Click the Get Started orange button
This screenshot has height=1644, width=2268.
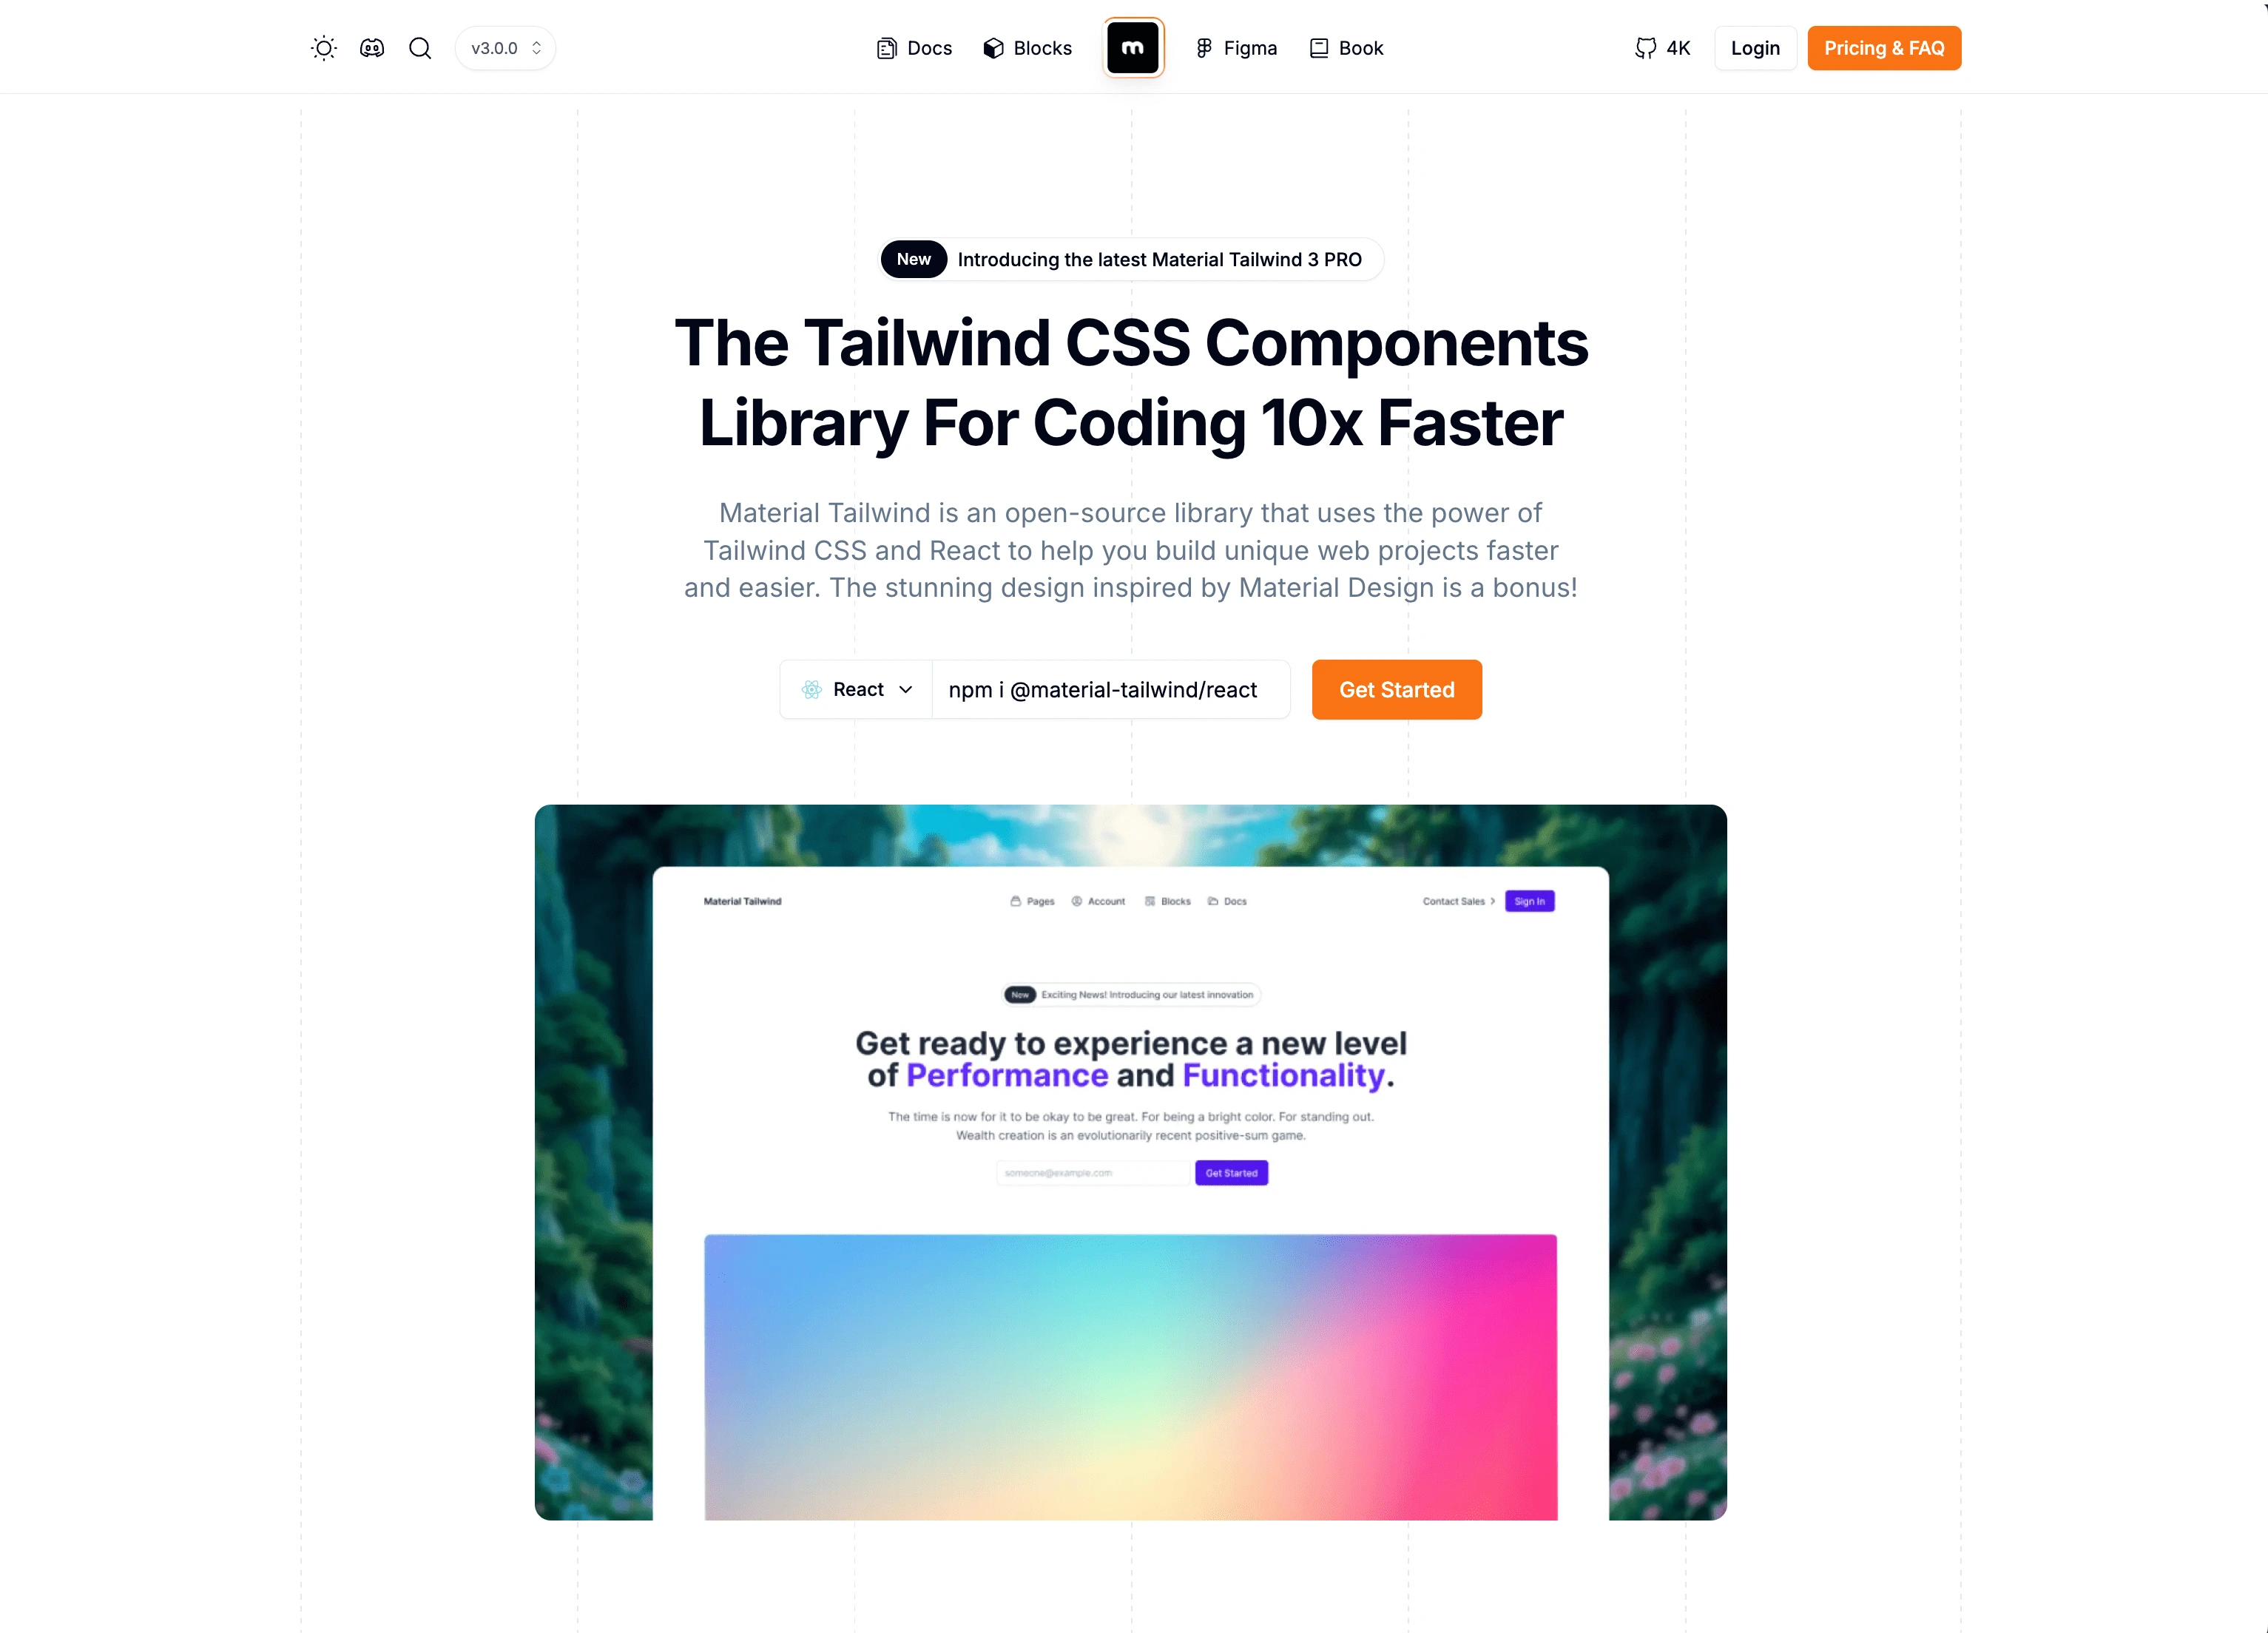[1397, 689]
